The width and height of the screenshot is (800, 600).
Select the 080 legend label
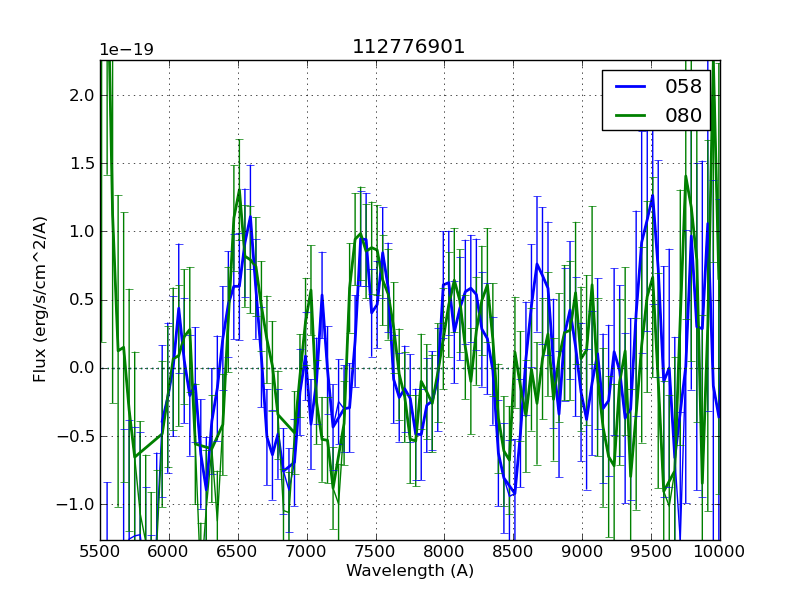tap(684, 115)
